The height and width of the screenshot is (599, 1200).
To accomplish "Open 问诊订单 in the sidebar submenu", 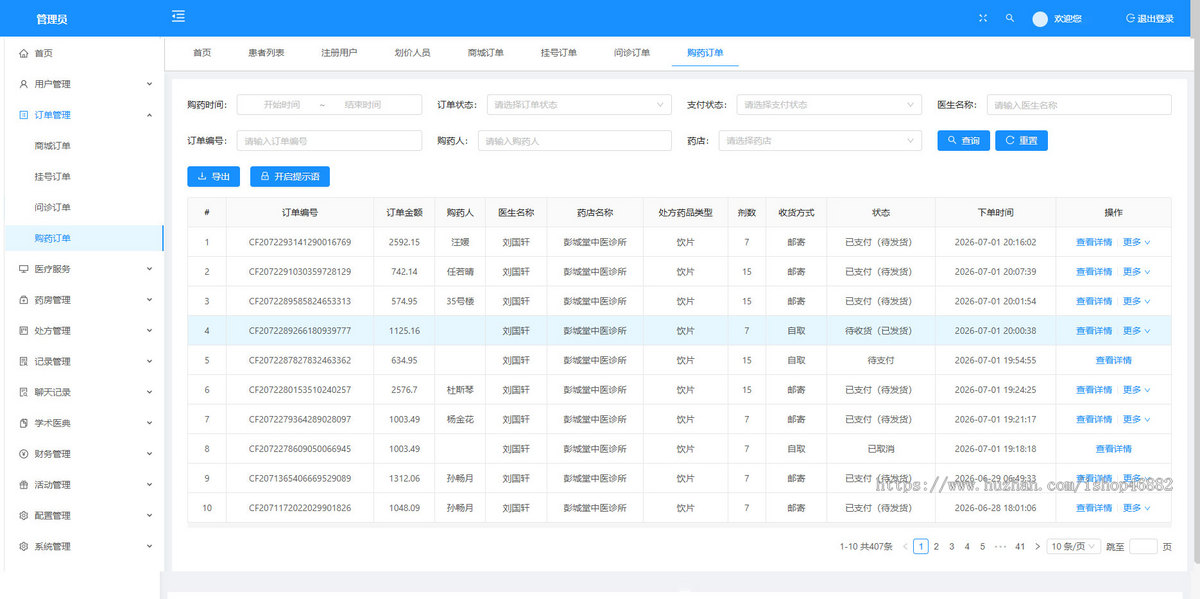I will coord(82,207).
